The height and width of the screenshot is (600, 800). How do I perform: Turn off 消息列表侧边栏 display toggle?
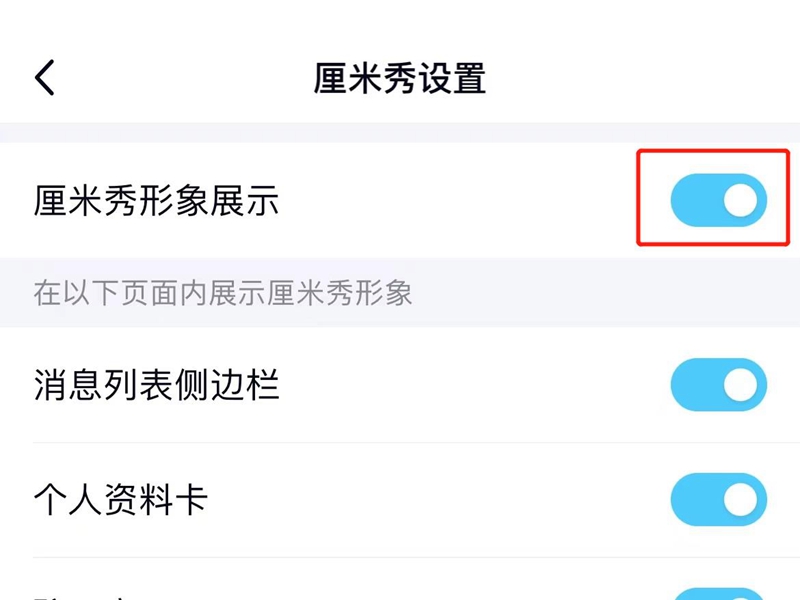(x=718, y=386)
